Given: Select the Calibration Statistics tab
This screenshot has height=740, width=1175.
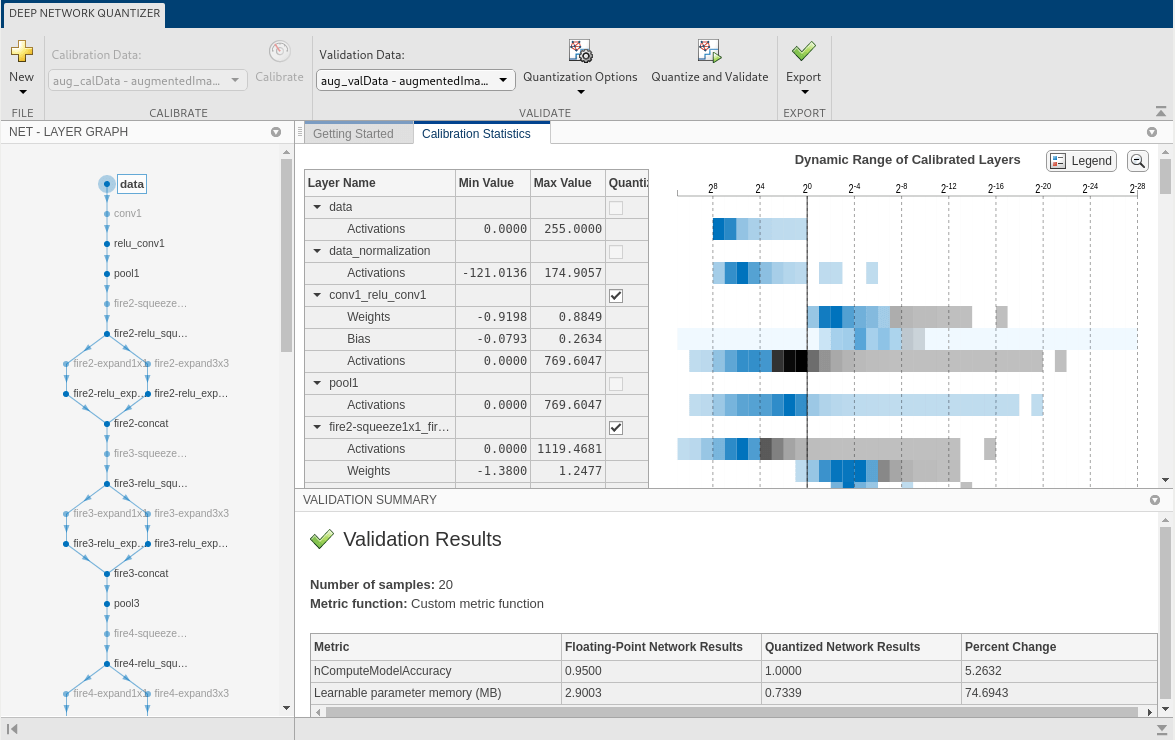Looking at the screenshot, I should [476, 134].
